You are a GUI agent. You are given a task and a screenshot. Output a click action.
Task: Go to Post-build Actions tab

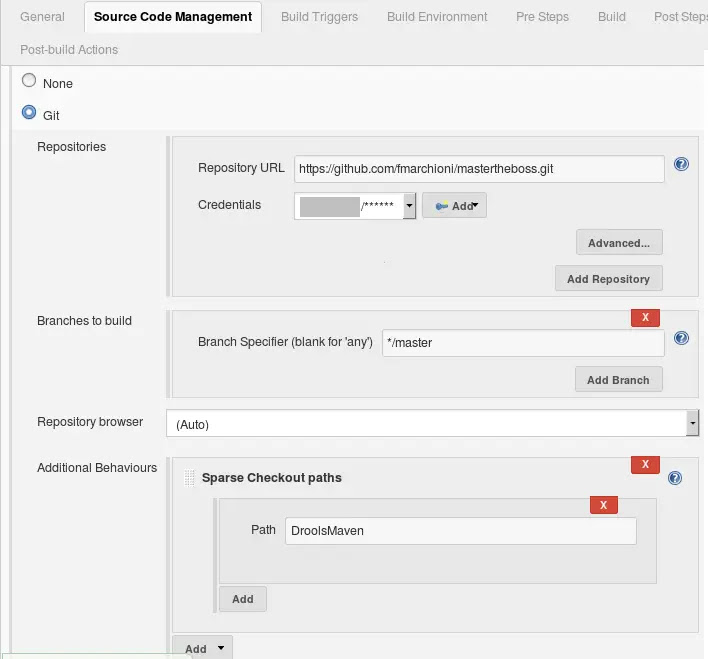[x=69, y=50]
